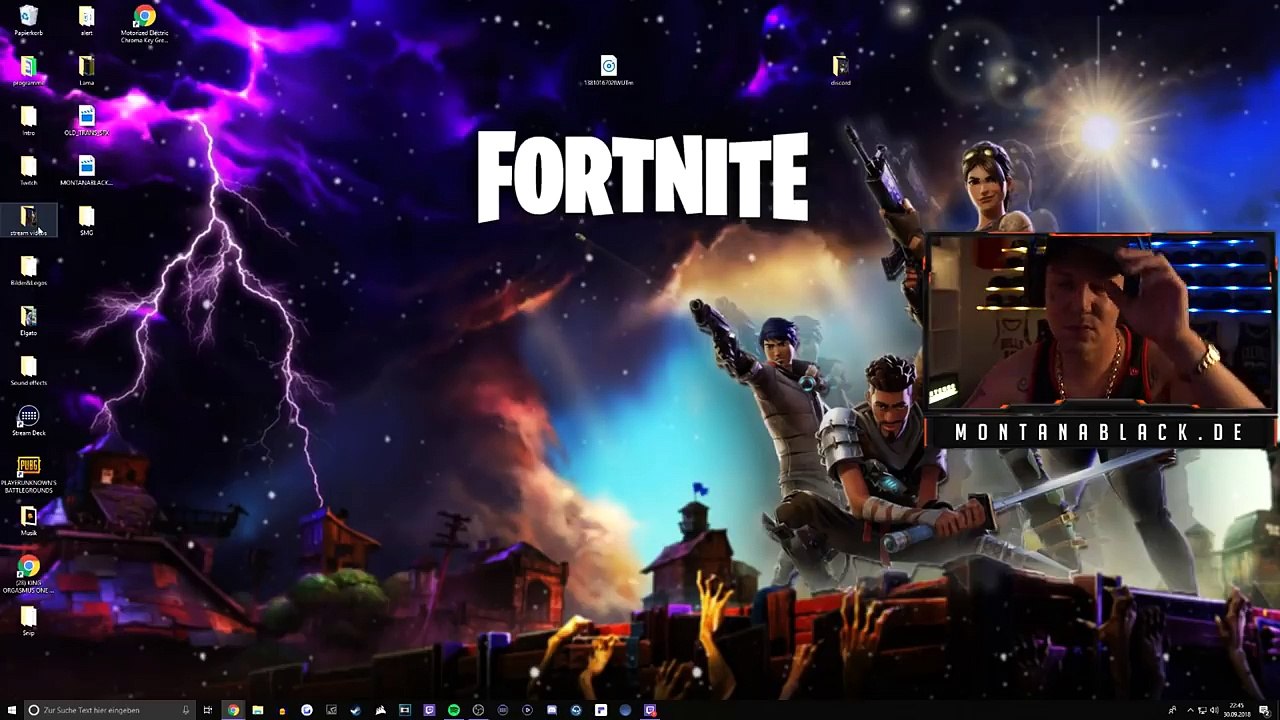
Task: Select the Musik folder icon
Action: [x=28, y=521]
